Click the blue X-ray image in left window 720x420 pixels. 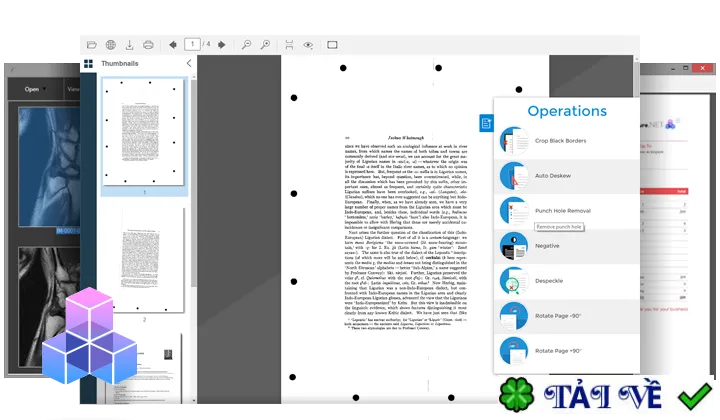[x=49, y=167]
